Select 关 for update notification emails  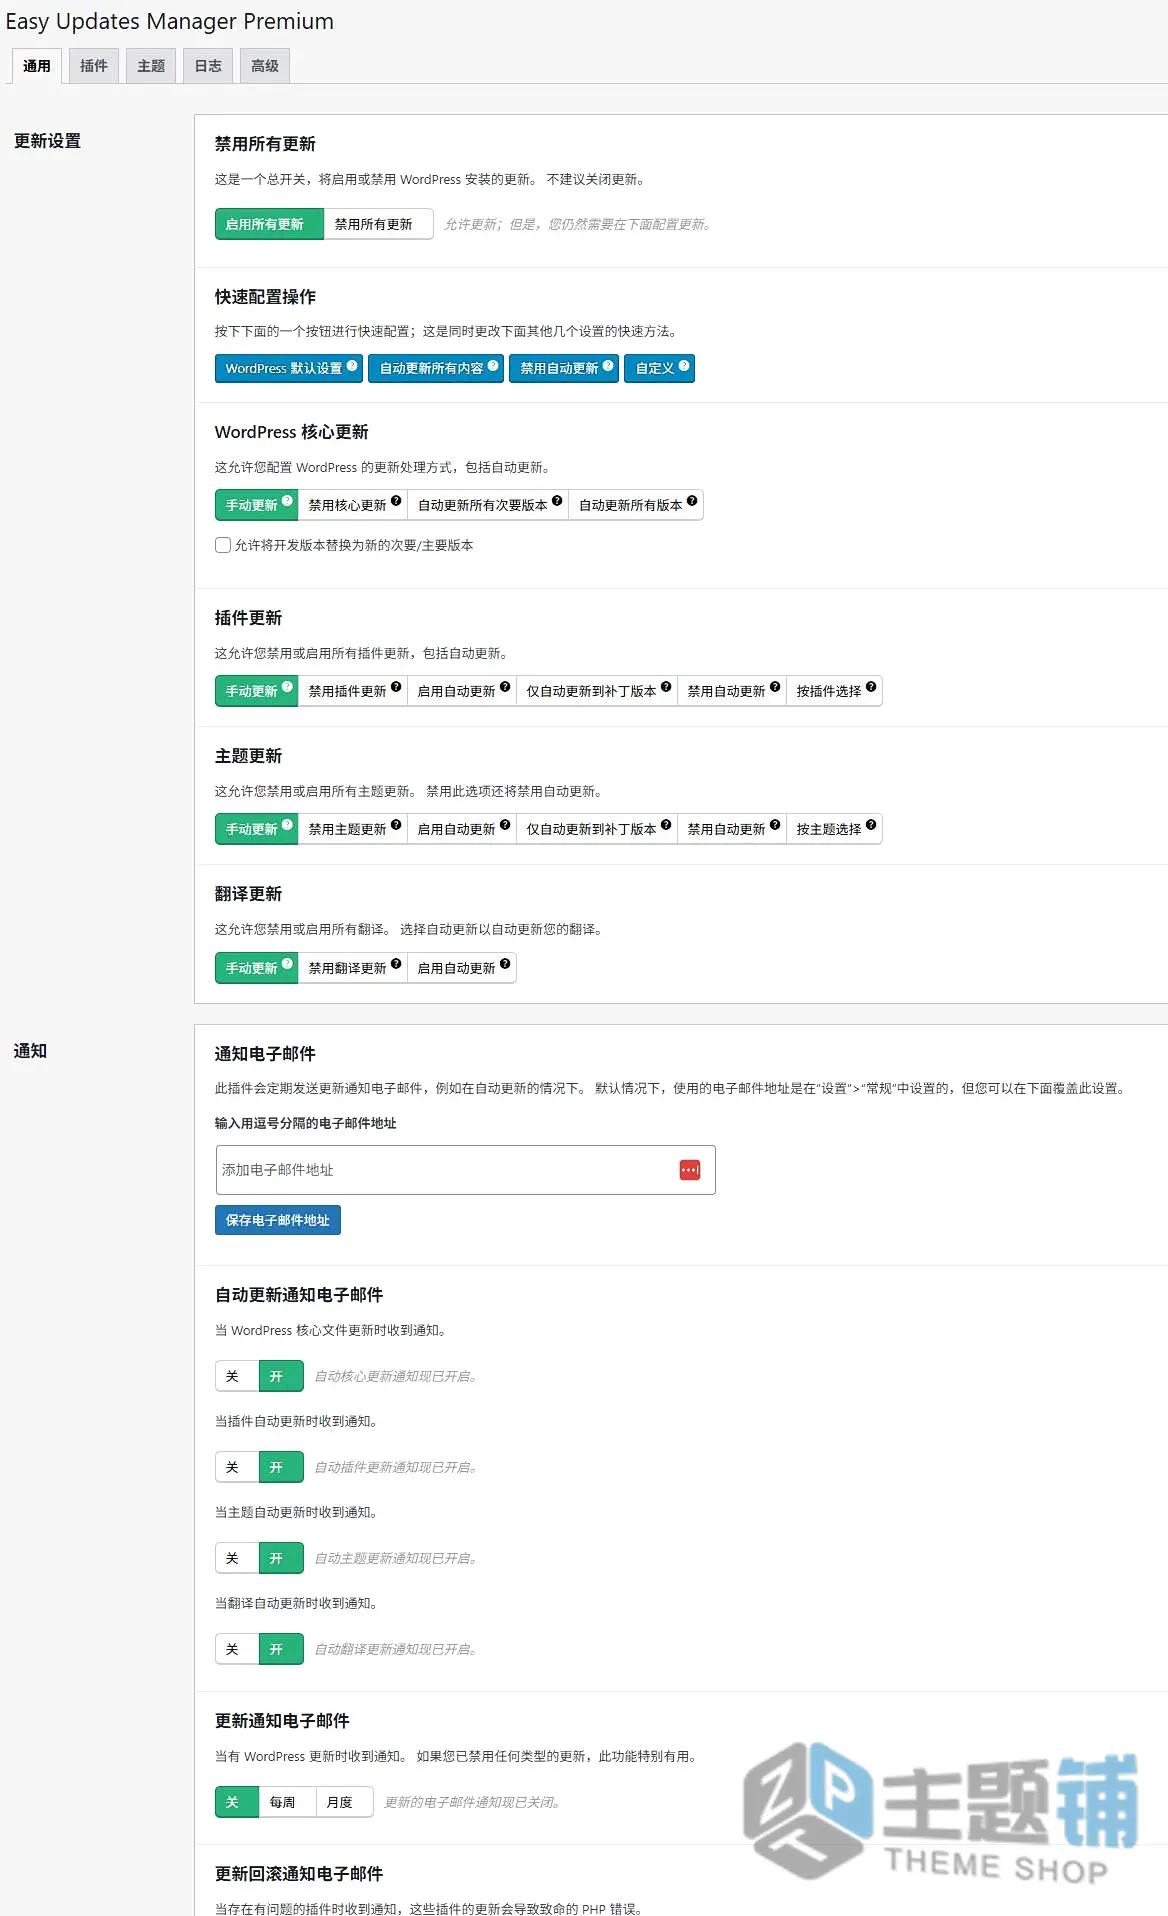pyautogui.click(x=237, y=1802)
